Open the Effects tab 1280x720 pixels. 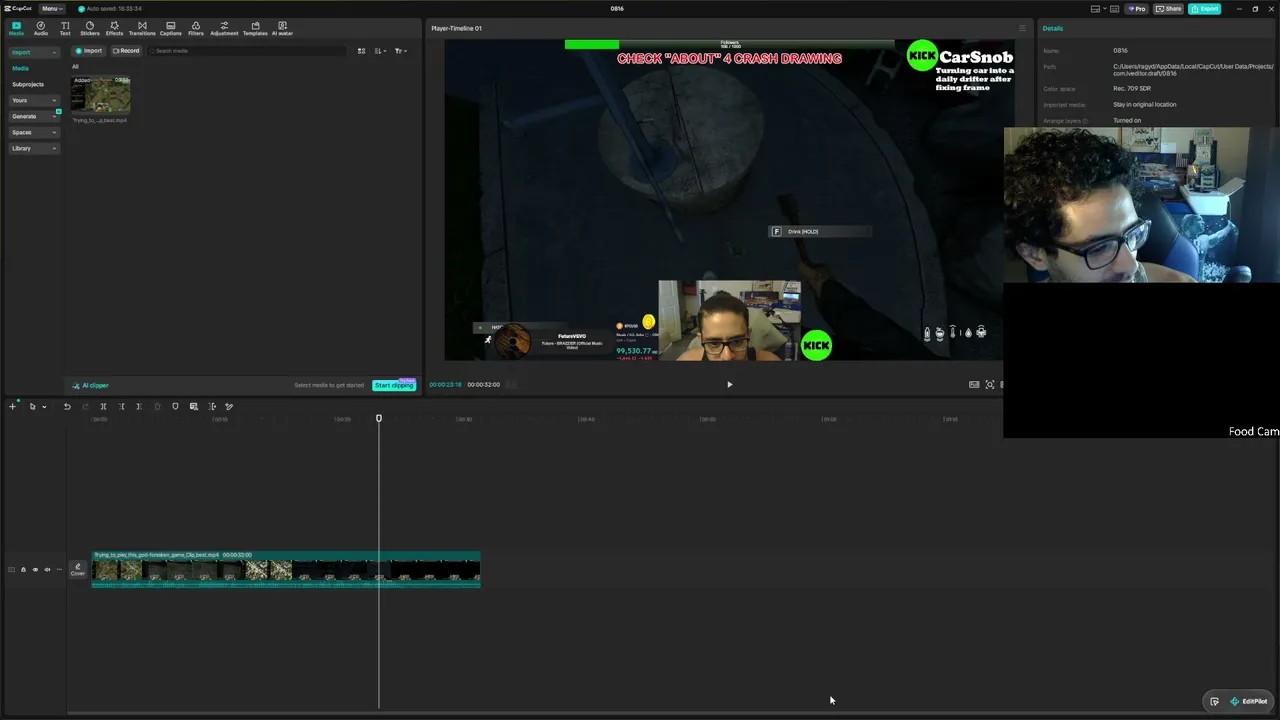click(x=114, y=28)
